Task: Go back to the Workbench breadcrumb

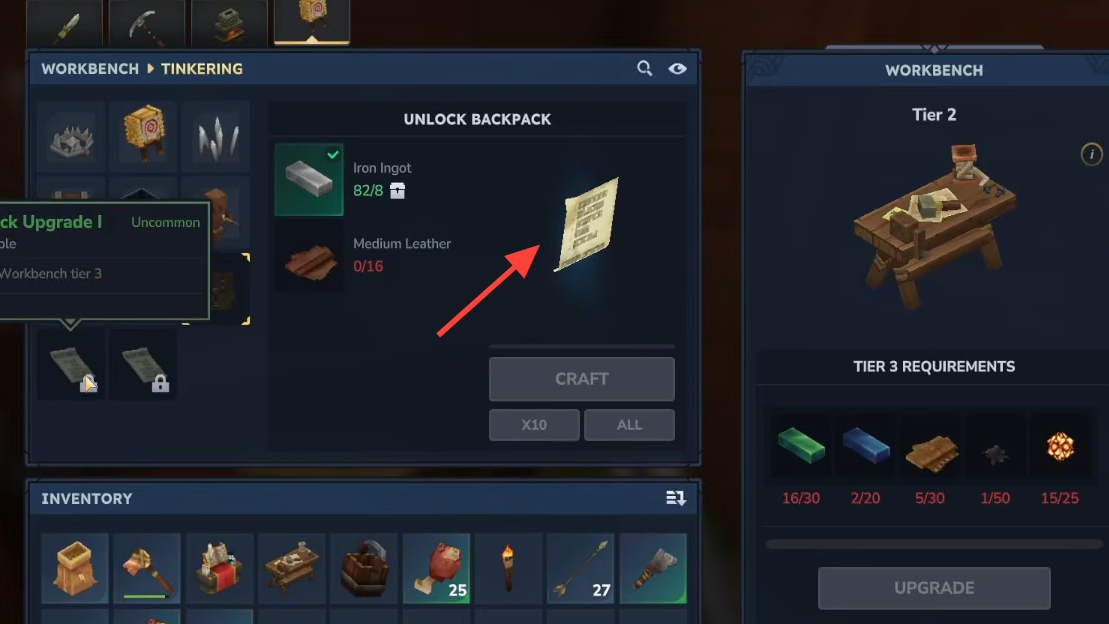Action: [x=90, y=69]
